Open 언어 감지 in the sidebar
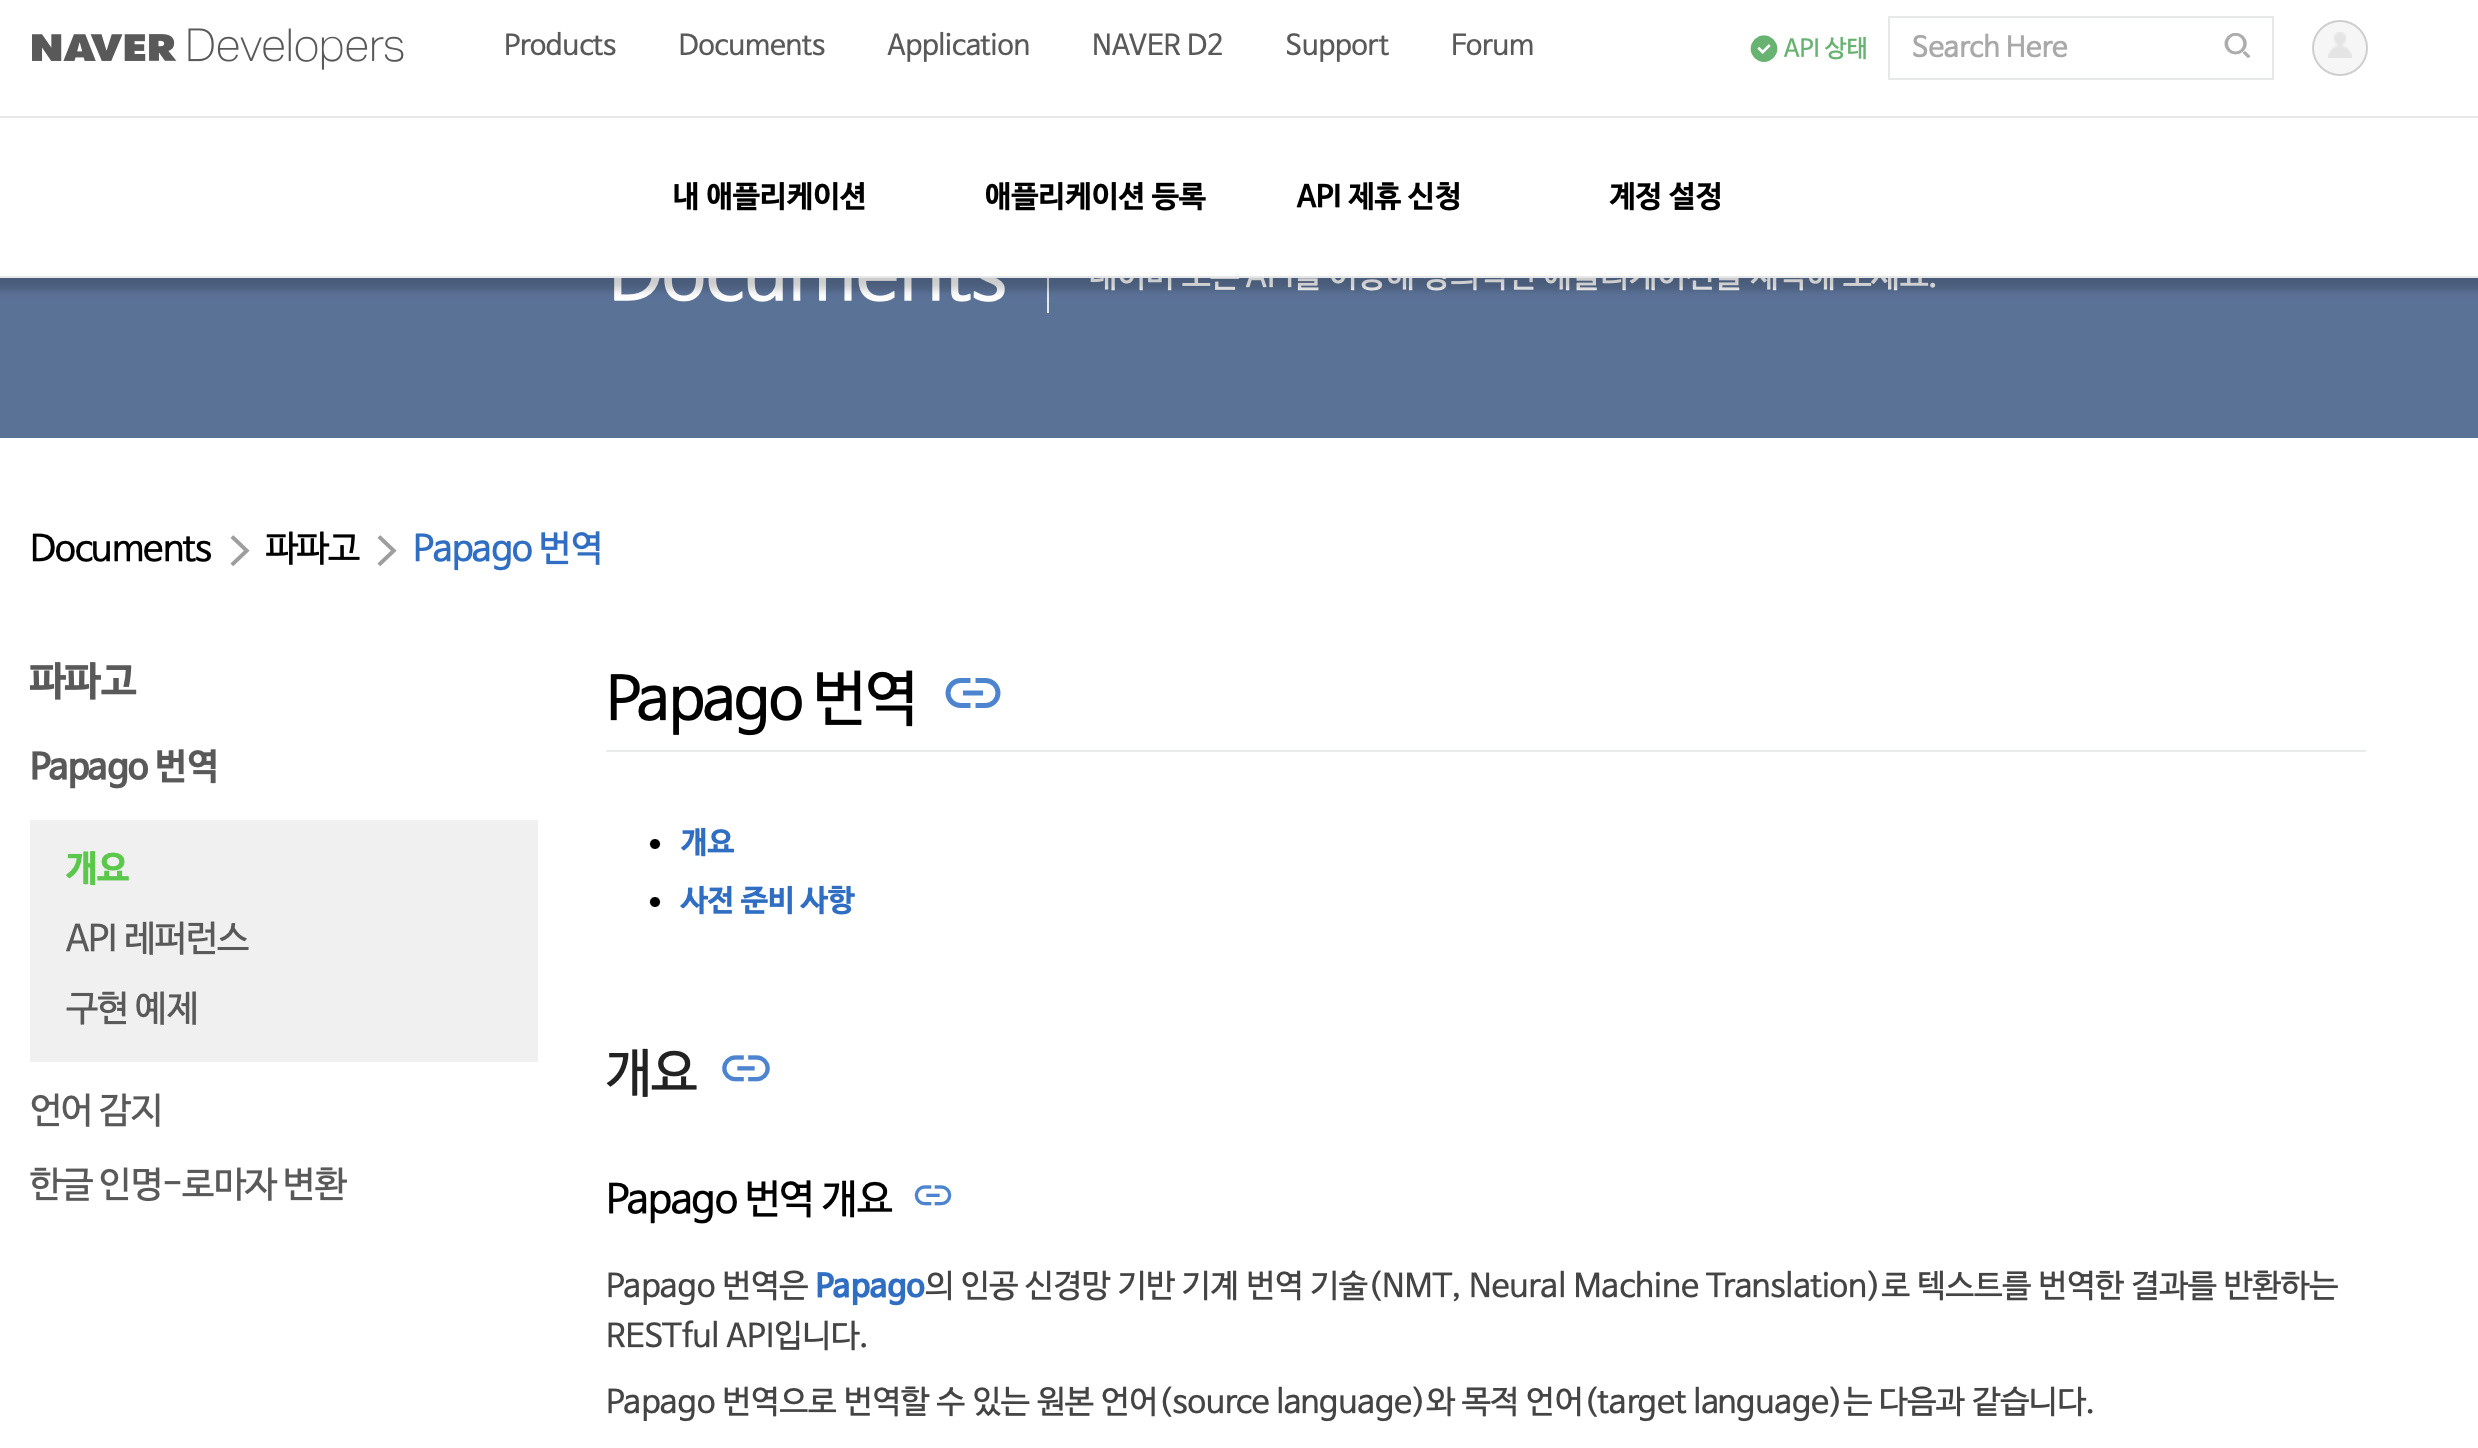This screenshot has width=2478, height=1448. 96,1109
